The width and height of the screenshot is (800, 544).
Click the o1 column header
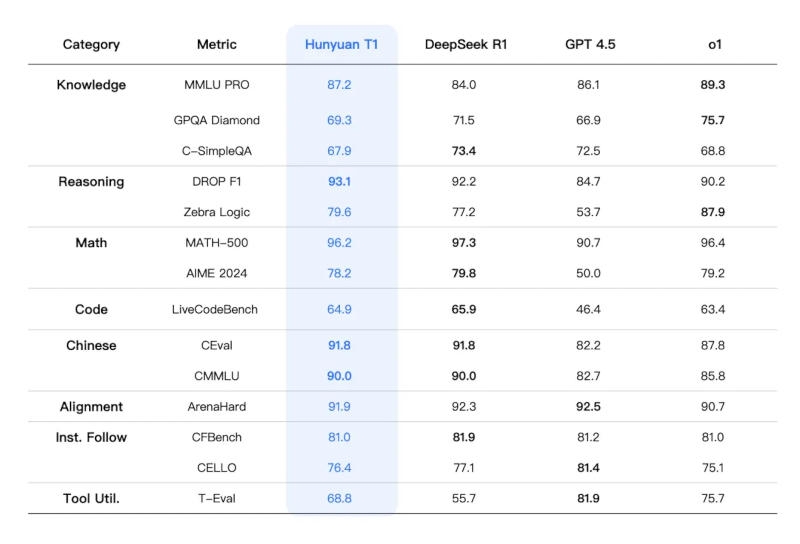[714, 44]
